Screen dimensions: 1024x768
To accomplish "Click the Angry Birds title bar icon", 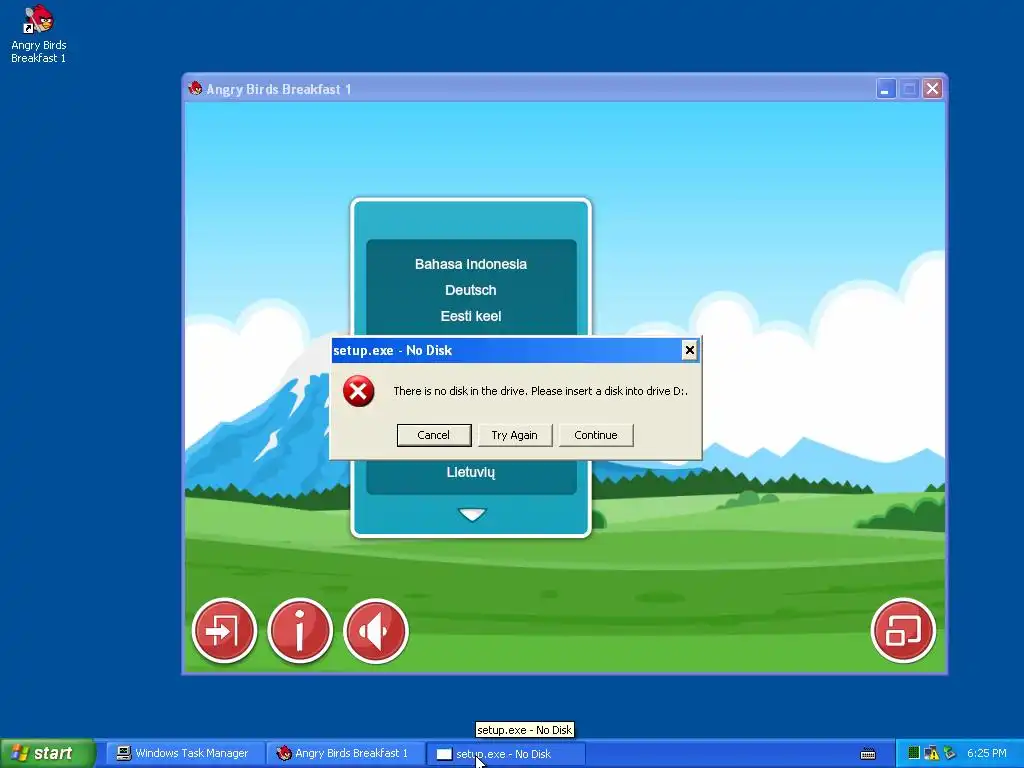I will [x=195, y=88].
